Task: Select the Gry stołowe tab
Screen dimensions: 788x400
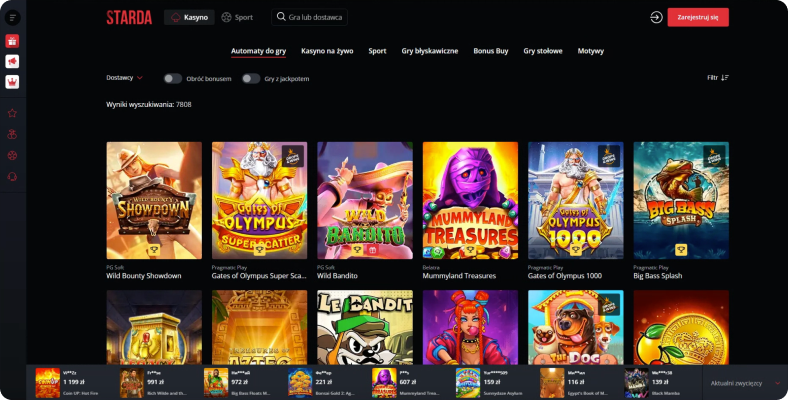Action: 543,51
